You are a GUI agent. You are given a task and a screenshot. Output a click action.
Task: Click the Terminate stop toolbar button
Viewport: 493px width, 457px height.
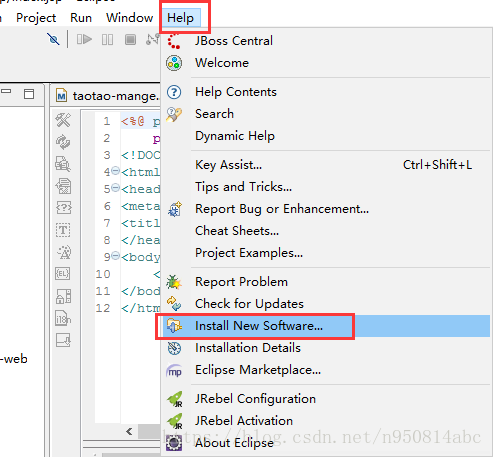point(130,40)
